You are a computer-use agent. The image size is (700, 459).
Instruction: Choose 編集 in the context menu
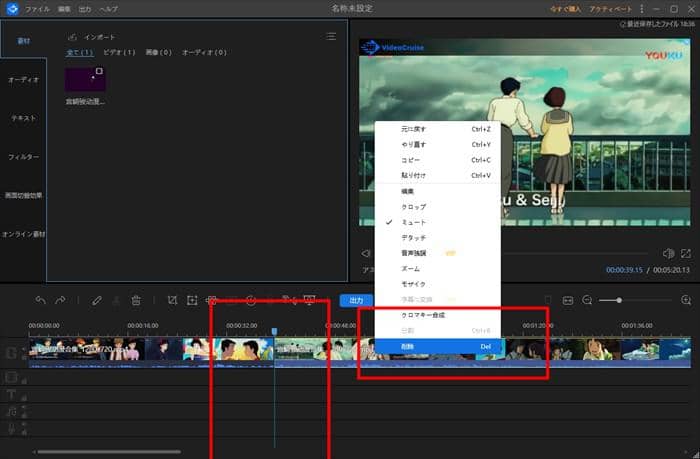[x=438, y=192]
